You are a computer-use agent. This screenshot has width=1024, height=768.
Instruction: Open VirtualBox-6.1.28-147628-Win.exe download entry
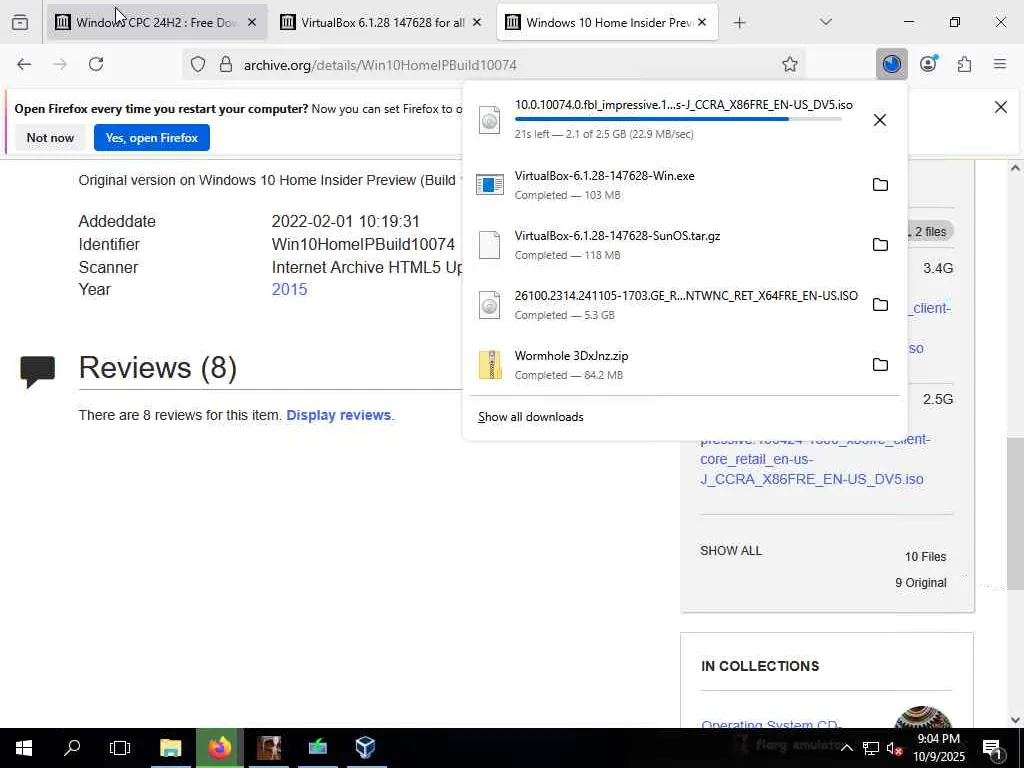click(x=665, y=185)
